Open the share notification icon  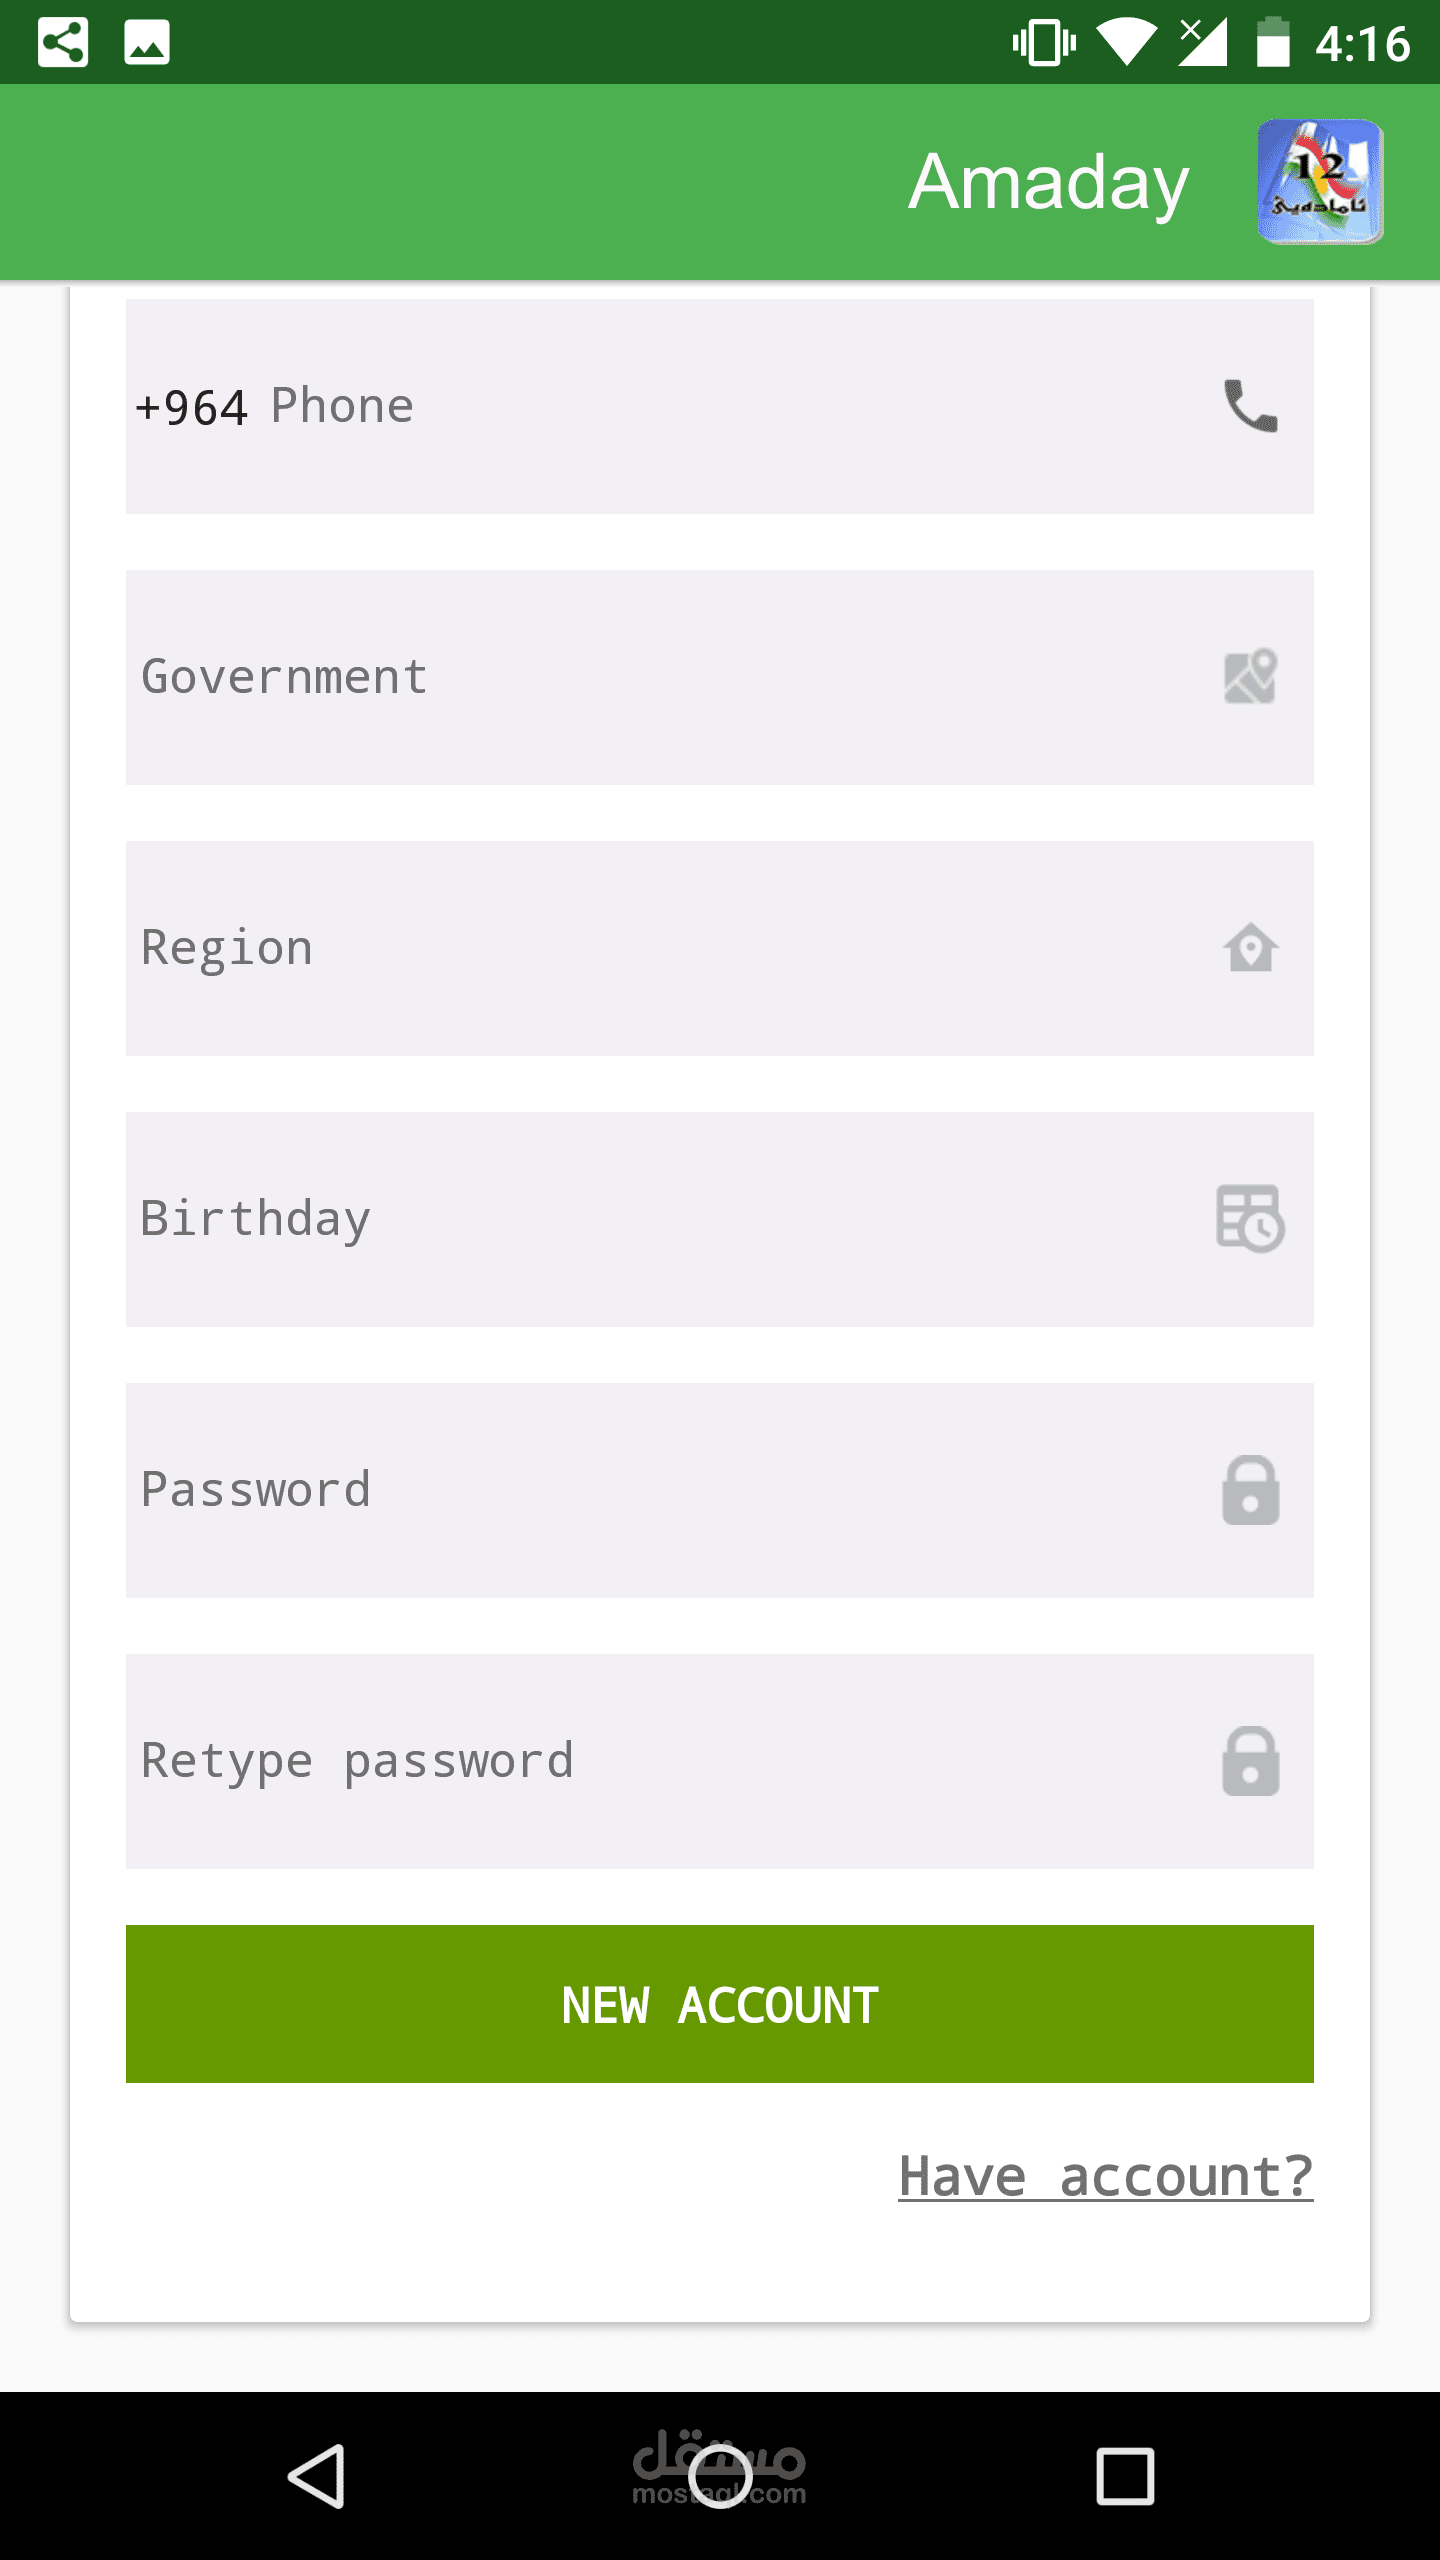[x=63, y=43]
